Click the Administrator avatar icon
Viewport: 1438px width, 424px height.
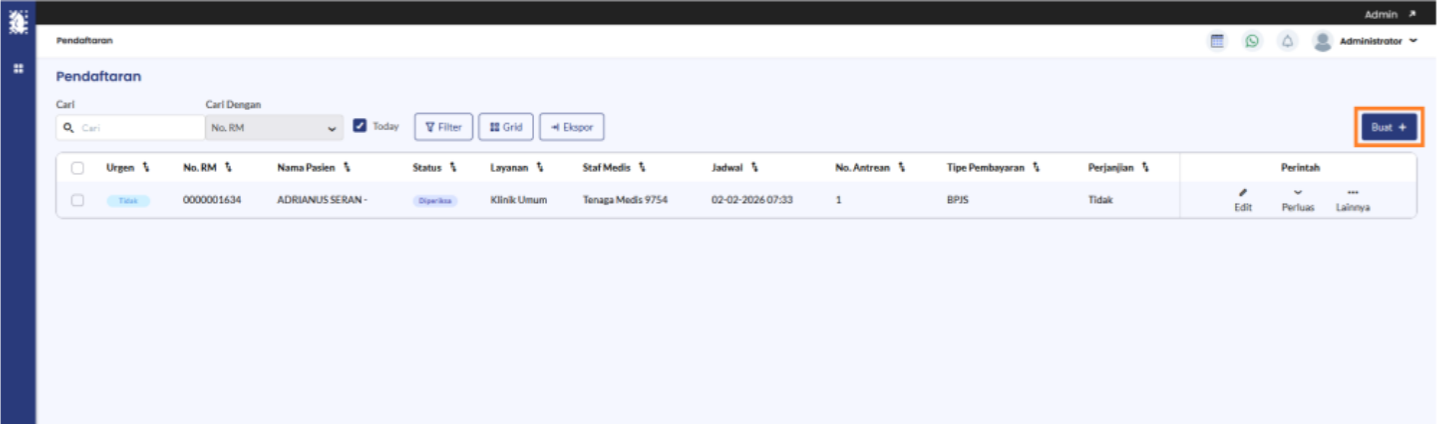(x=1323, y=41)
